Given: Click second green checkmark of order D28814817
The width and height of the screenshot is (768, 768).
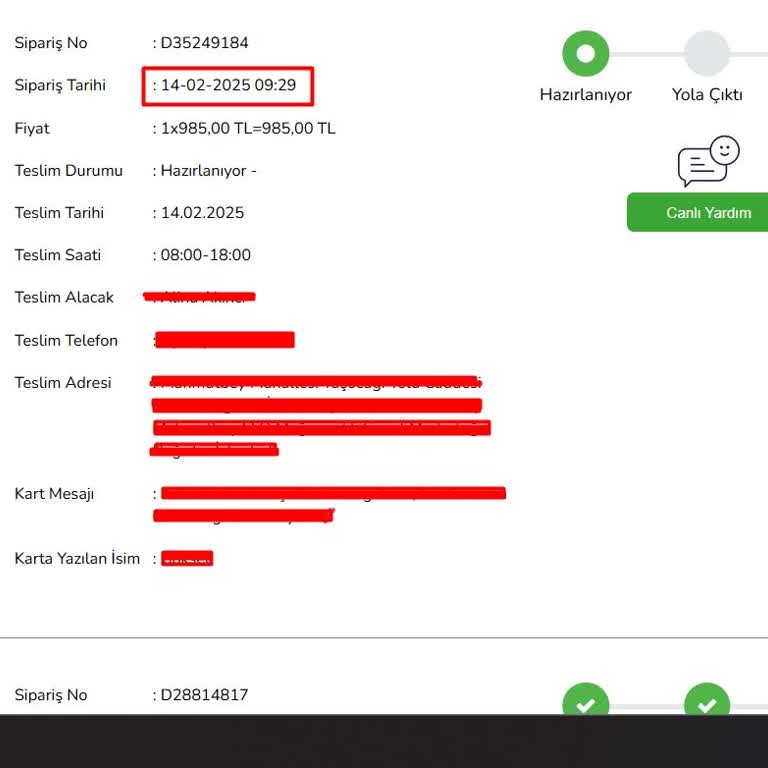Looking at the screenshot, I should click(x=706, y=699).
